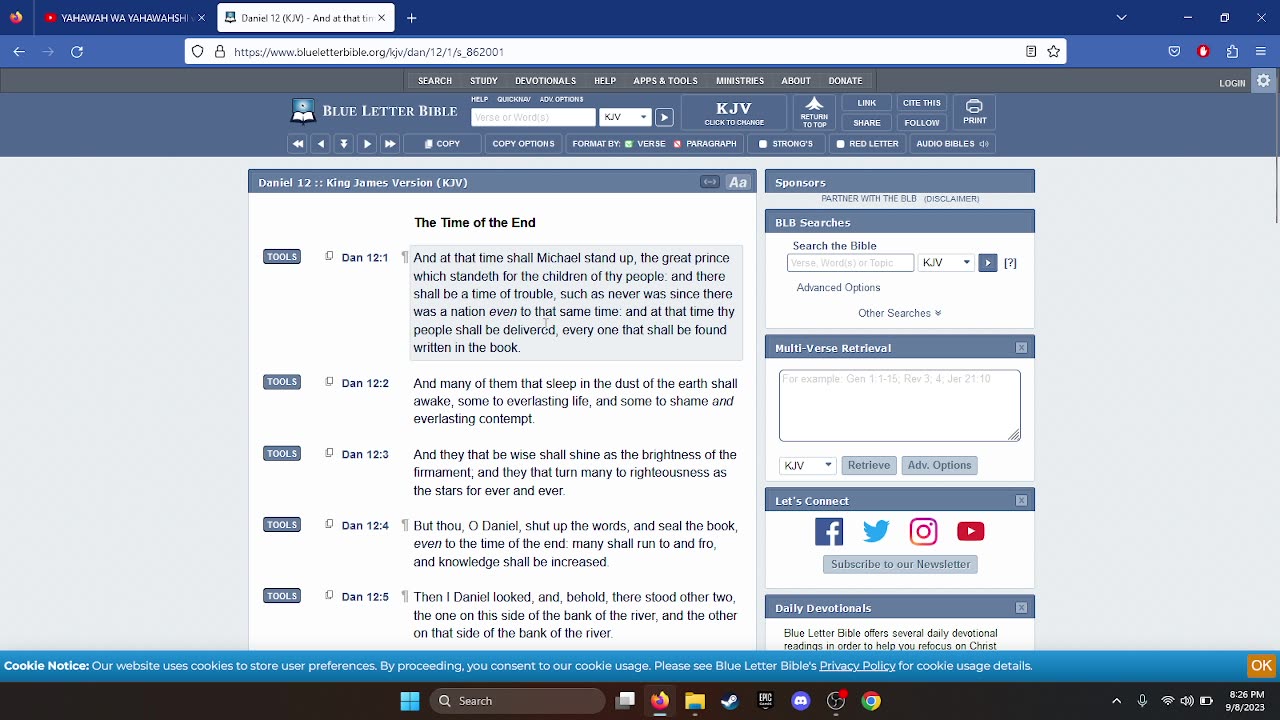This screenshot has height=720, width=1280.
Task: Copy verse Dan 12:1 using its copy icon
Action: pos(329,257)
